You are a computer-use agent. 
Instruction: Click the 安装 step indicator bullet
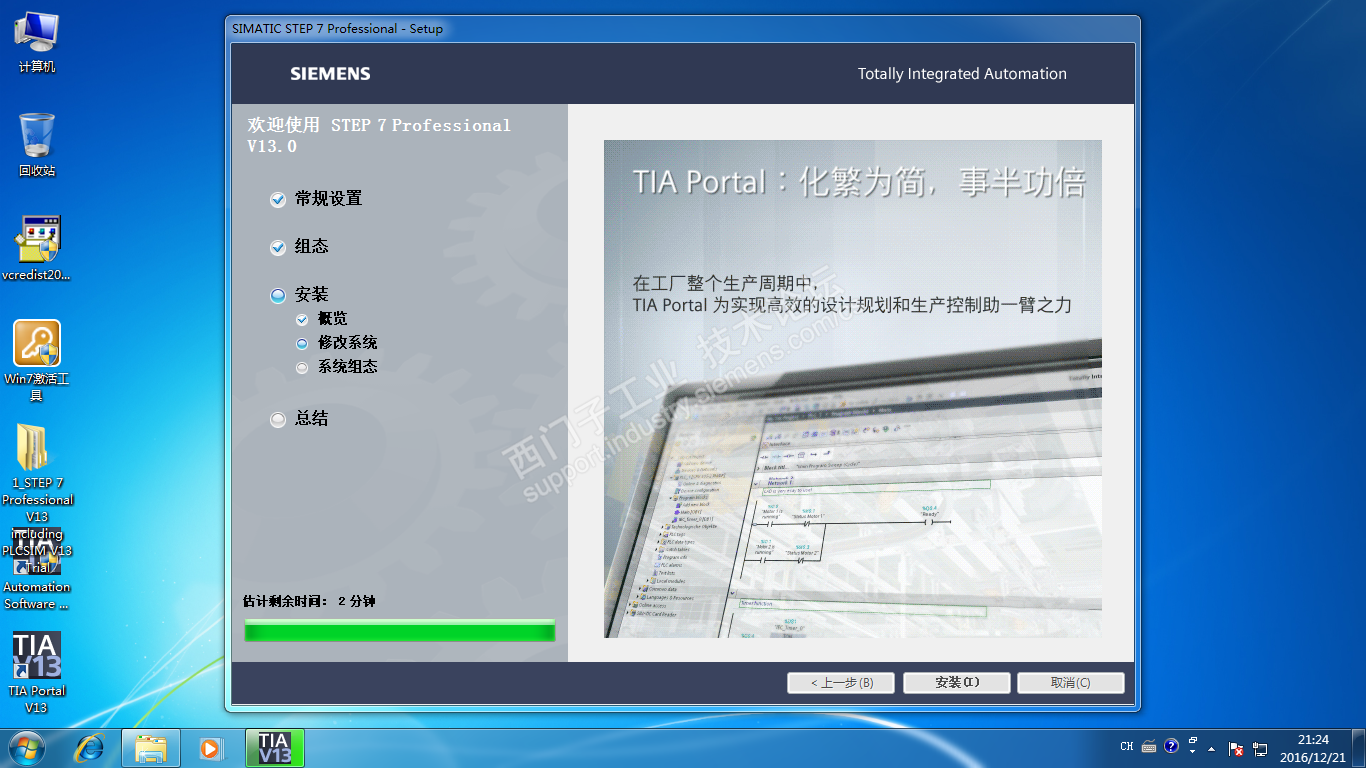pos(278,296)
